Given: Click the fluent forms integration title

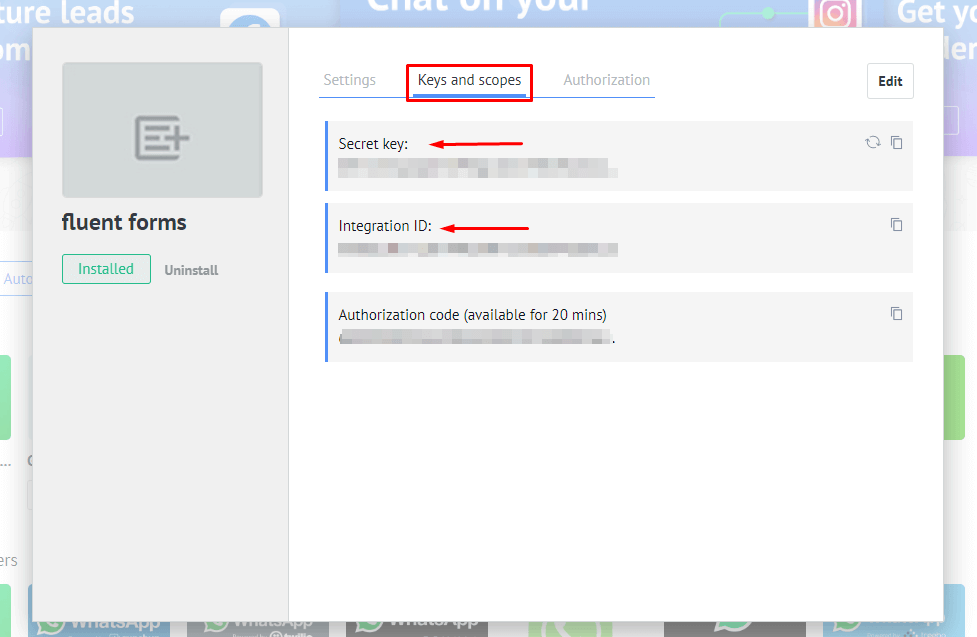Looking at the screenshot, I should [124, 222].
